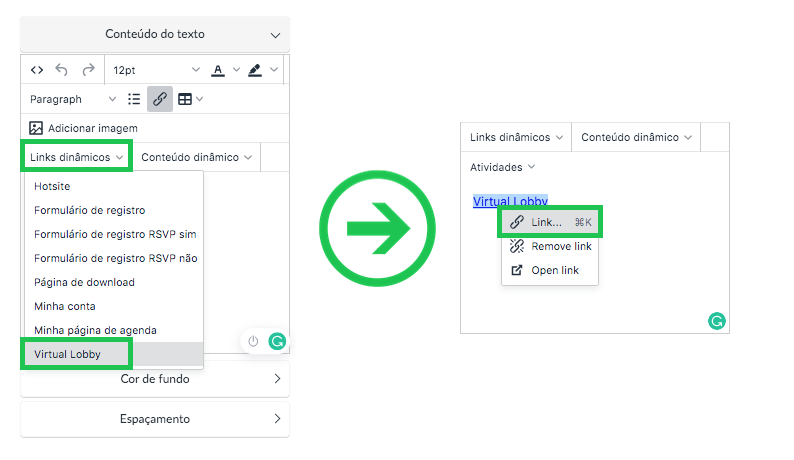Choose Hotsite from the links list

(114, 186)
